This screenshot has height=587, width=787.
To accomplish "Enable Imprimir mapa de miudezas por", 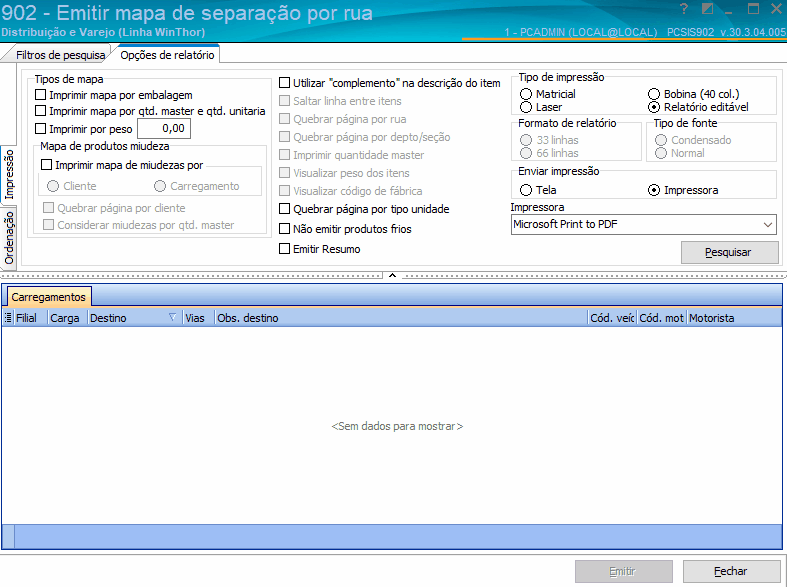I will pyautogui.click(x=47, y=164).
